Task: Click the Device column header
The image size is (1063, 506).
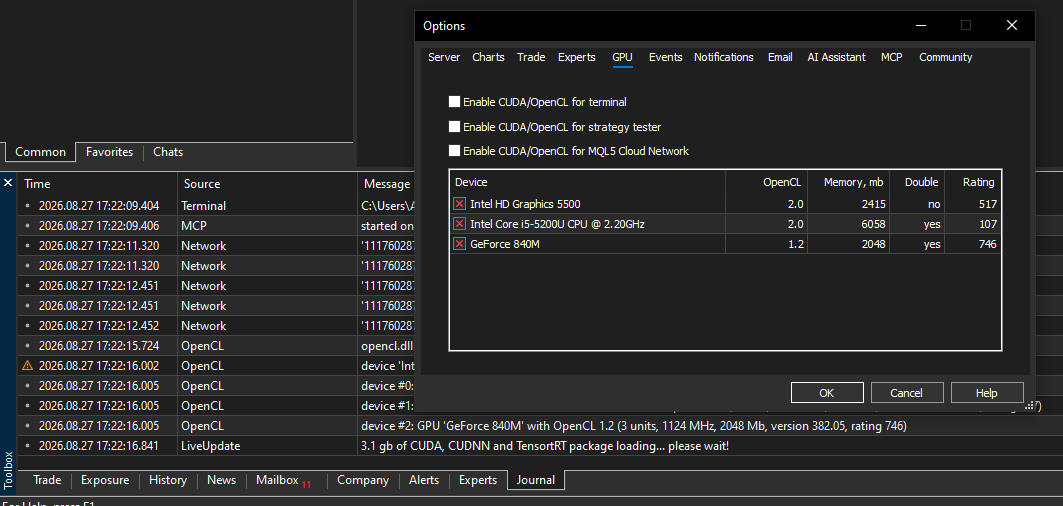Action: [x=587, y=182]
